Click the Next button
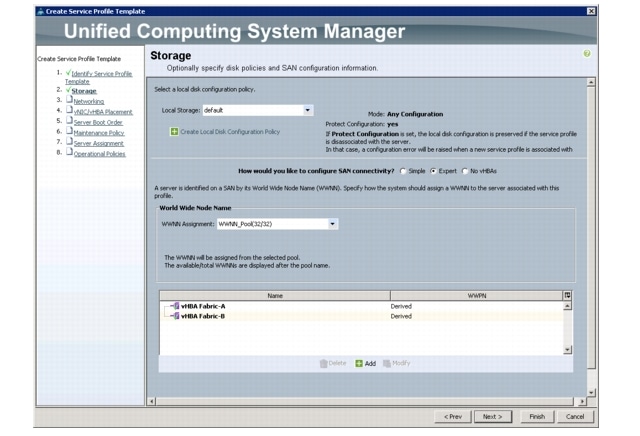The width and height of the screenshot is (640, 436). (x=492, y=416)
